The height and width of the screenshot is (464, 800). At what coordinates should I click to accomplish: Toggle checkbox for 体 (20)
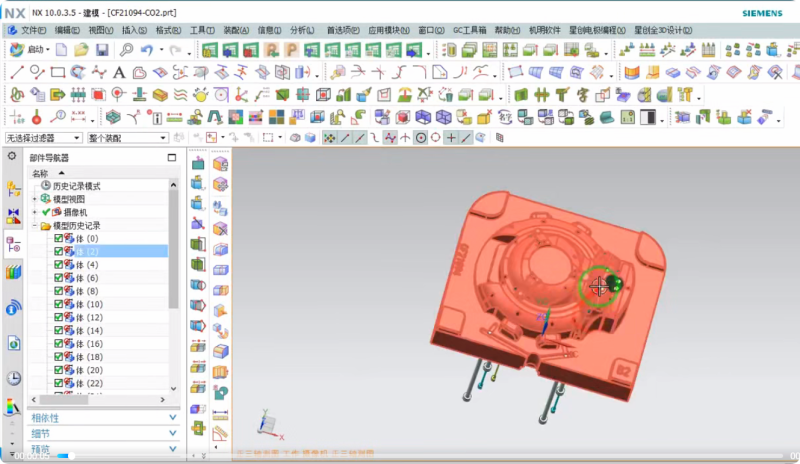59,370
